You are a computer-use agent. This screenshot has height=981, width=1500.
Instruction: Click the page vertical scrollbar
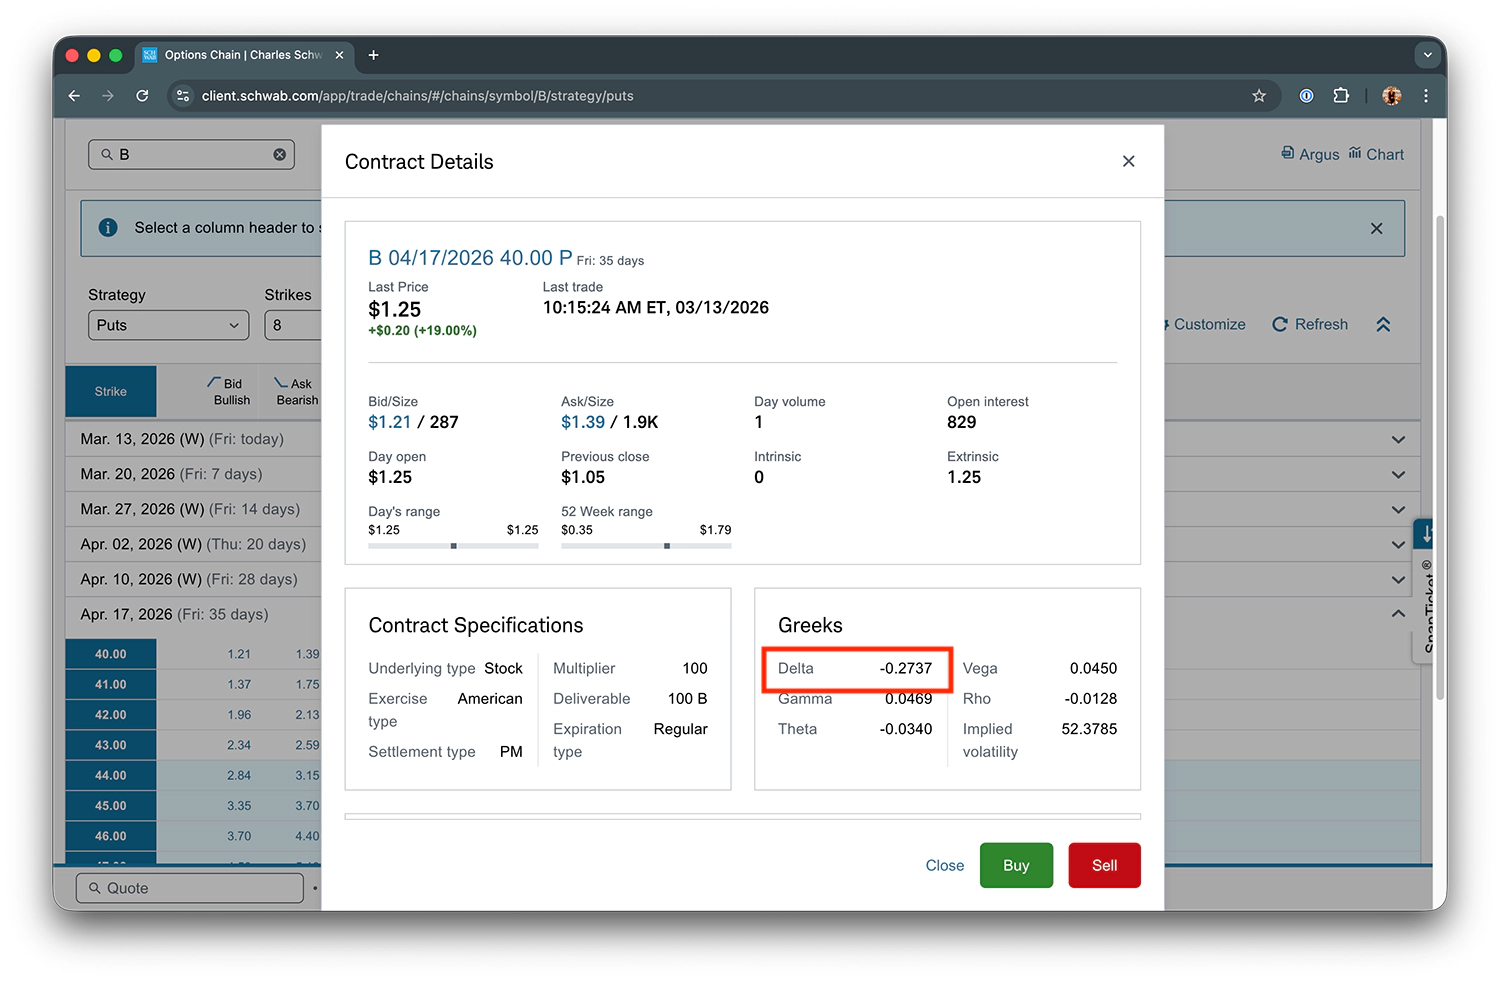(x=1440, y=457)
